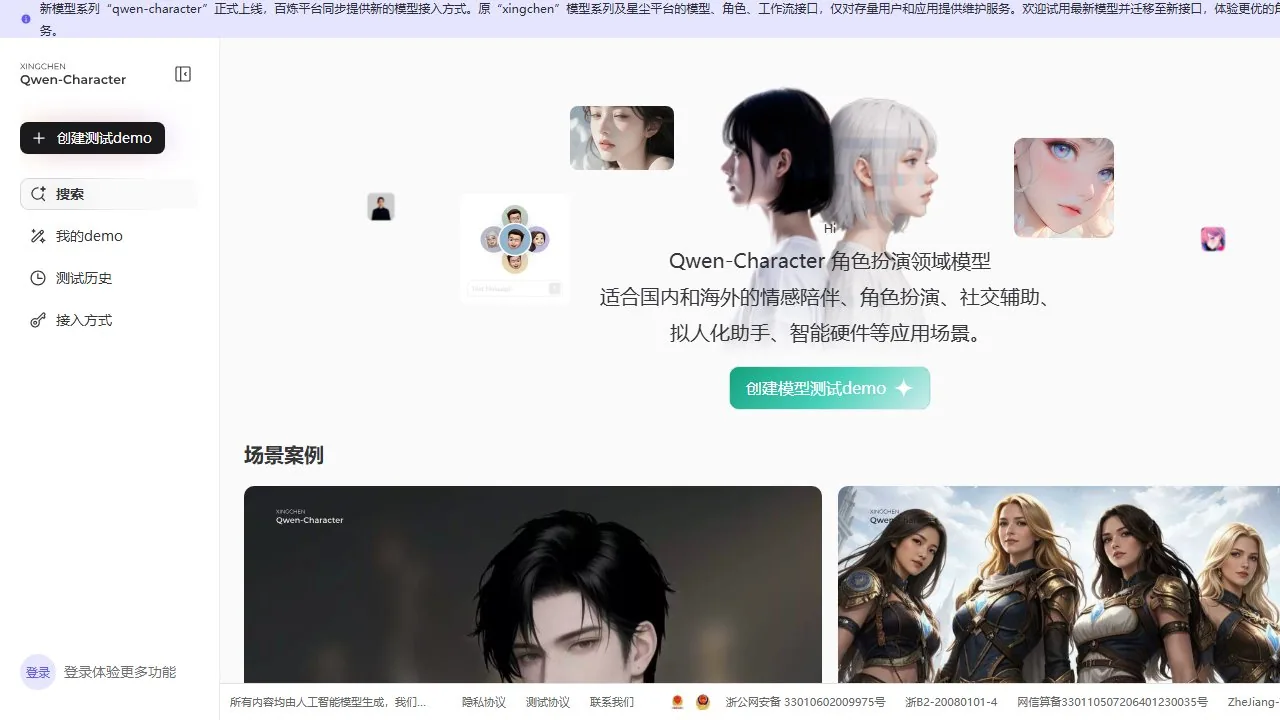Viewport: 1280px width, 720px height.
Task: Open the 联系我们 footer link
Action: tap(612, 702)
